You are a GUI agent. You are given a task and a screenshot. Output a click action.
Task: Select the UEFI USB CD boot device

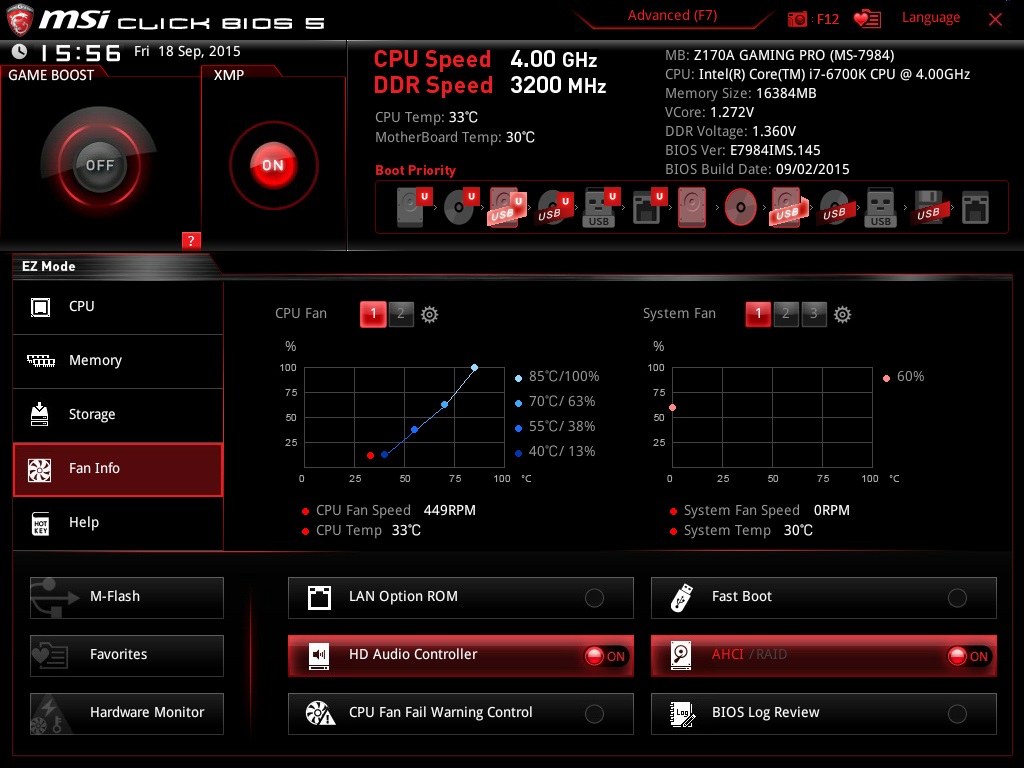click(554, 207)
